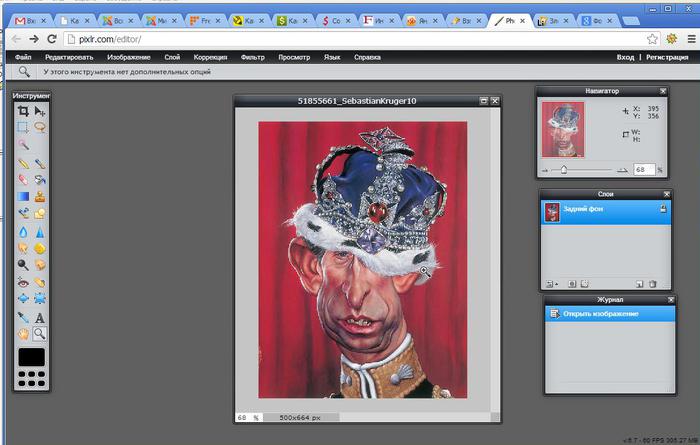Select the Move tool
Image resolution: width=700 pixels, height=445 pixels.
pyautogui.click(x=40, y=111)
